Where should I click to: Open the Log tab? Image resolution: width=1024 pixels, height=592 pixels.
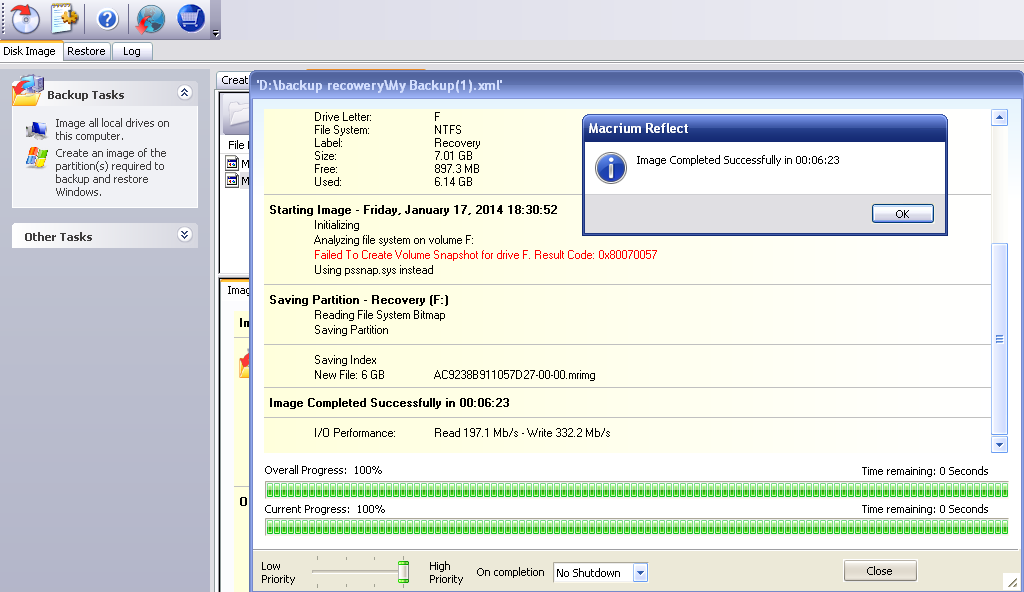click(132, 51)
